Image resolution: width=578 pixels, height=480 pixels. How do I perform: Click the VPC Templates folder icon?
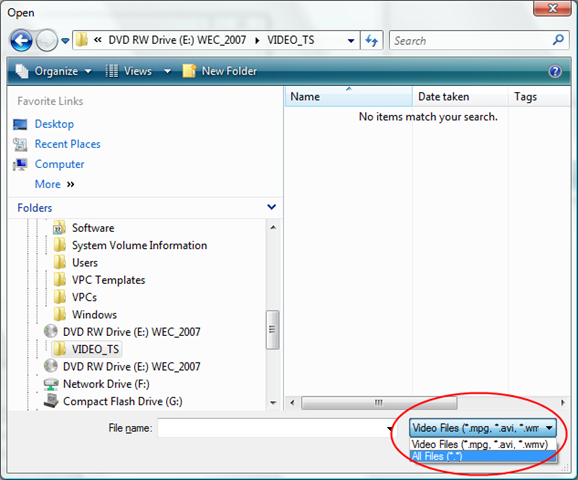pos(59,279)
